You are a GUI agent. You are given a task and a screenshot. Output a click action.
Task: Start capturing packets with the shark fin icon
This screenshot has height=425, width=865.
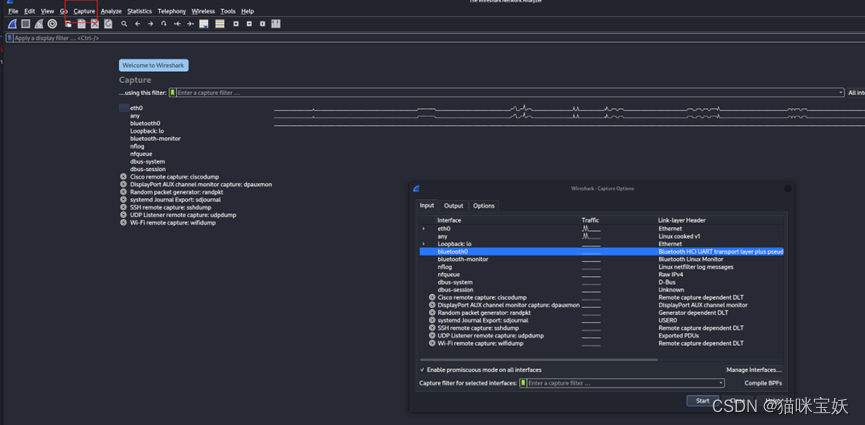pyautogui.click(x=12, y=24)
